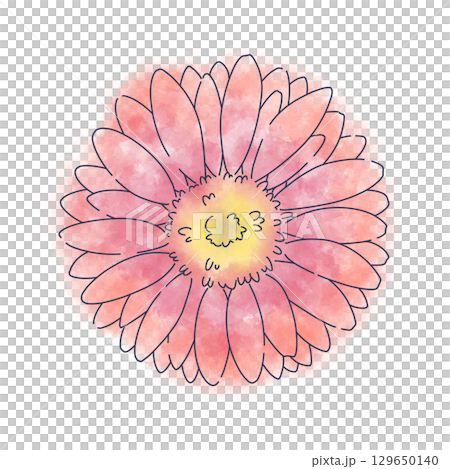Click the pink gerbera flower illustration

tap(224, 219)
